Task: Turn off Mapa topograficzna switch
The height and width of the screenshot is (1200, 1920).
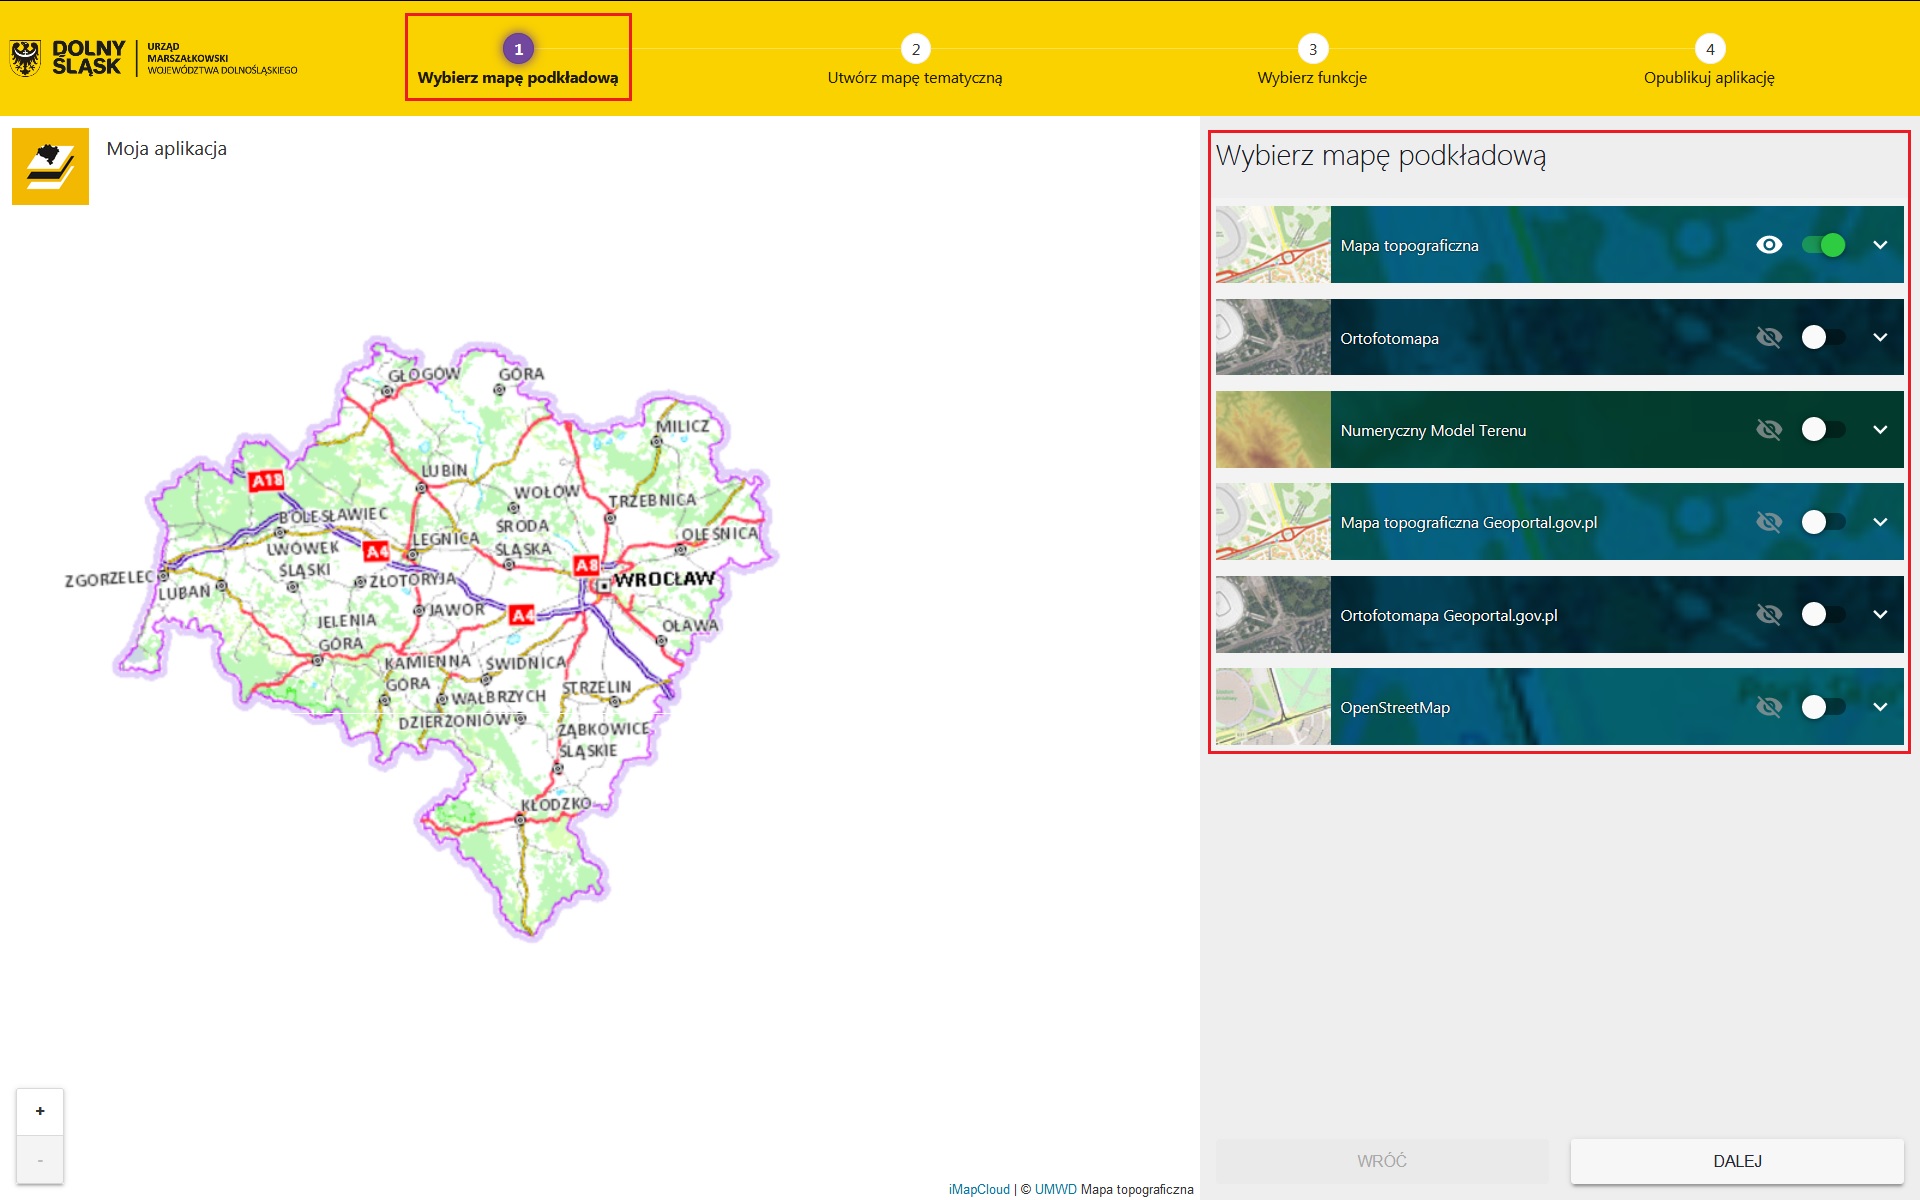Action: tap(1823, 245)
